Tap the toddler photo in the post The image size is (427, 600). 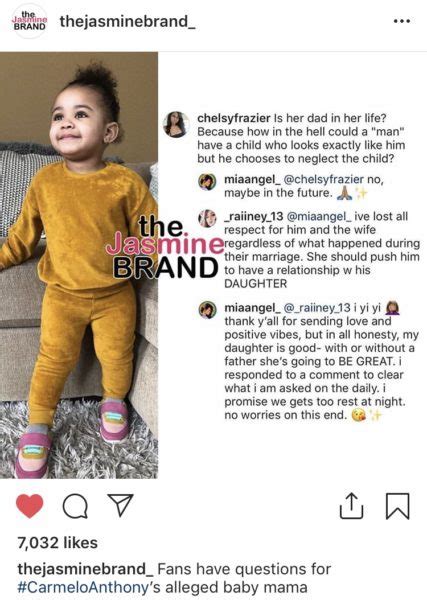(x=79, y=265)
